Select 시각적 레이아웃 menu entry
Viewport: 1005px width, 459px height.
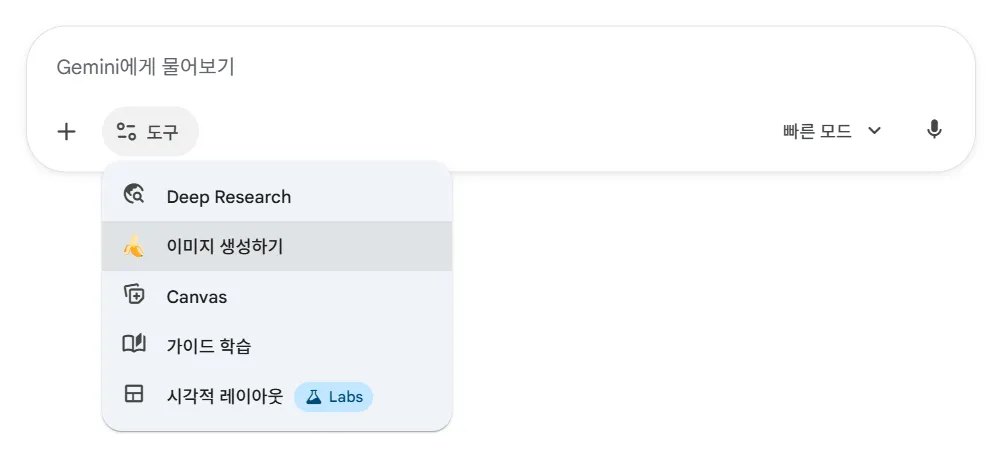click(x=224, y=397)
